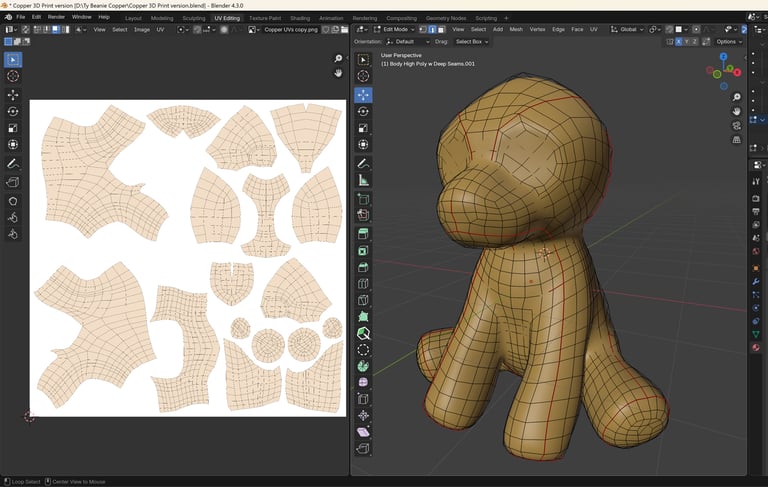Open the Select Box drag dropdown
This screenshot has width=768, height=487.
click(471, 42)
